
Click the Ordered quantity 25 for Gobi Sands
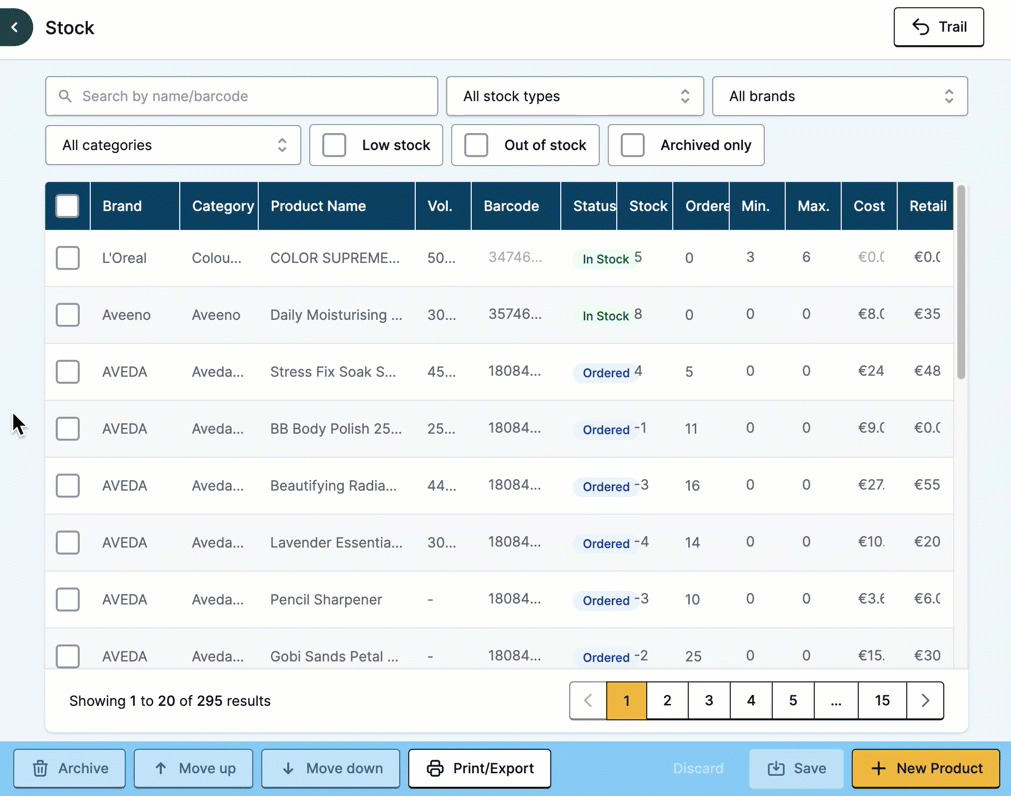693,656
